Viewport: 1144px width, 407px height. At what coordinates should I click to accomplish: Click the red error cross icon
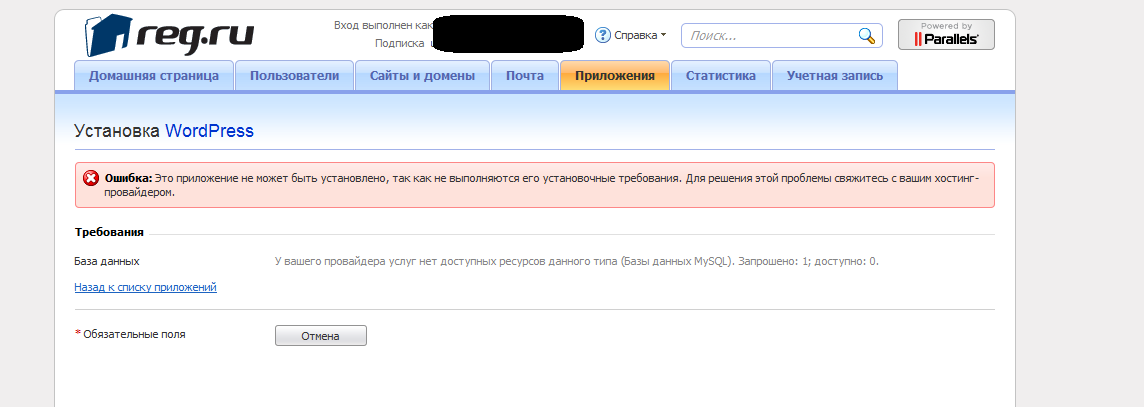click(90, 178)
